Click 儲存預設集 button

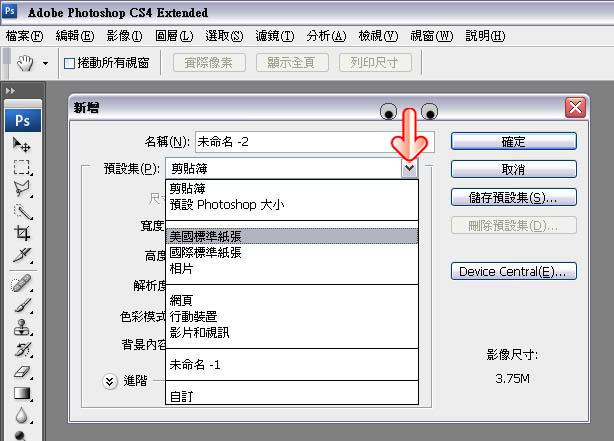tap(514, 197)
